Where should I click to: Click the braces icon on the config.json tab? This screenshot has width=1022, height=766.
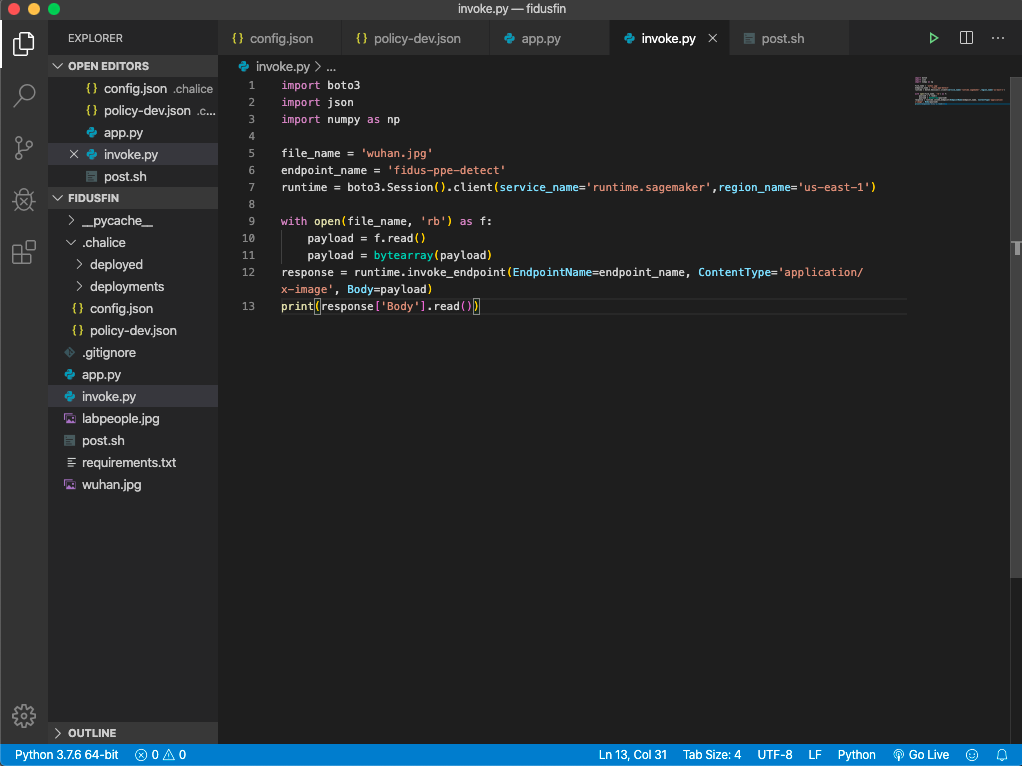pyautogui.click(x=238, y=38)
